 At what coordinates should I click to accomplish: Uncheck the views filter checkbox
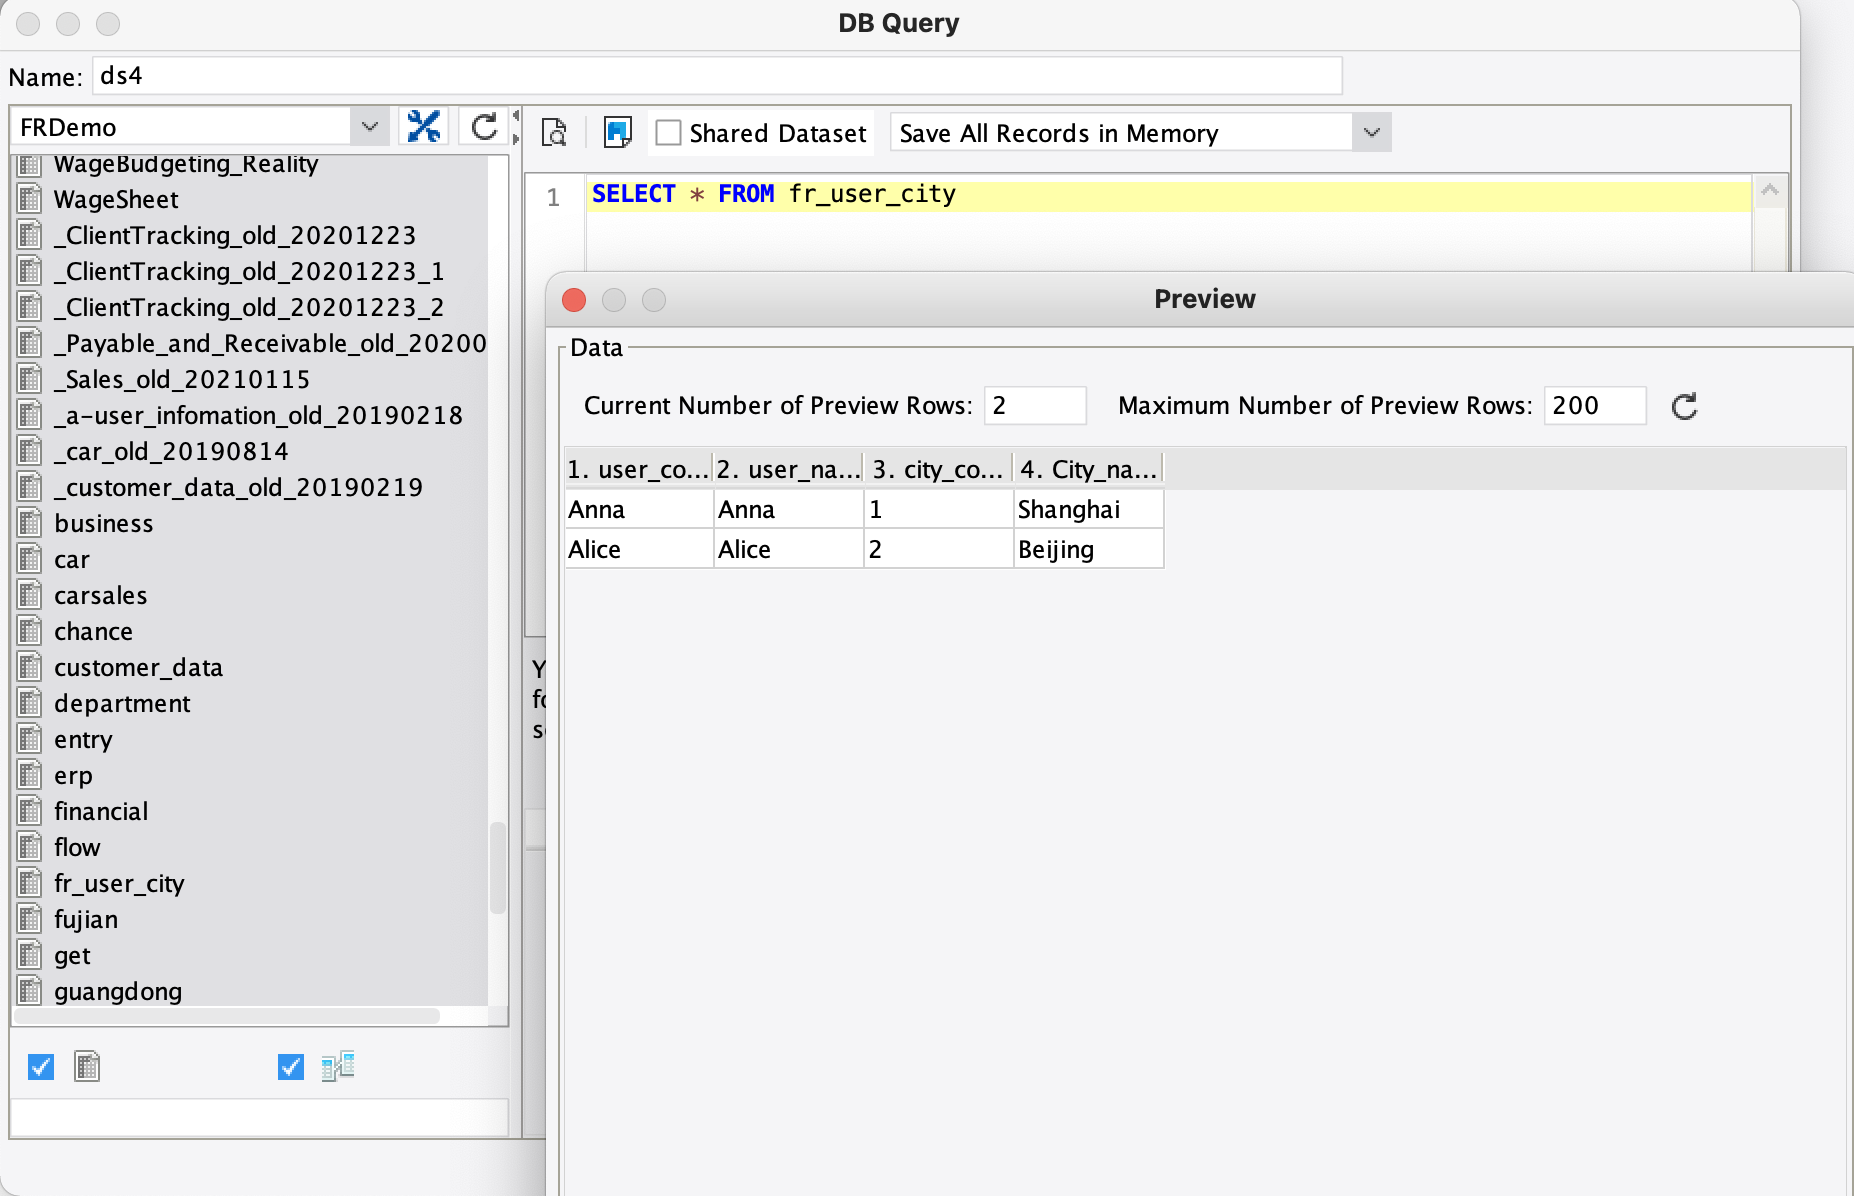coord(291,1067)
